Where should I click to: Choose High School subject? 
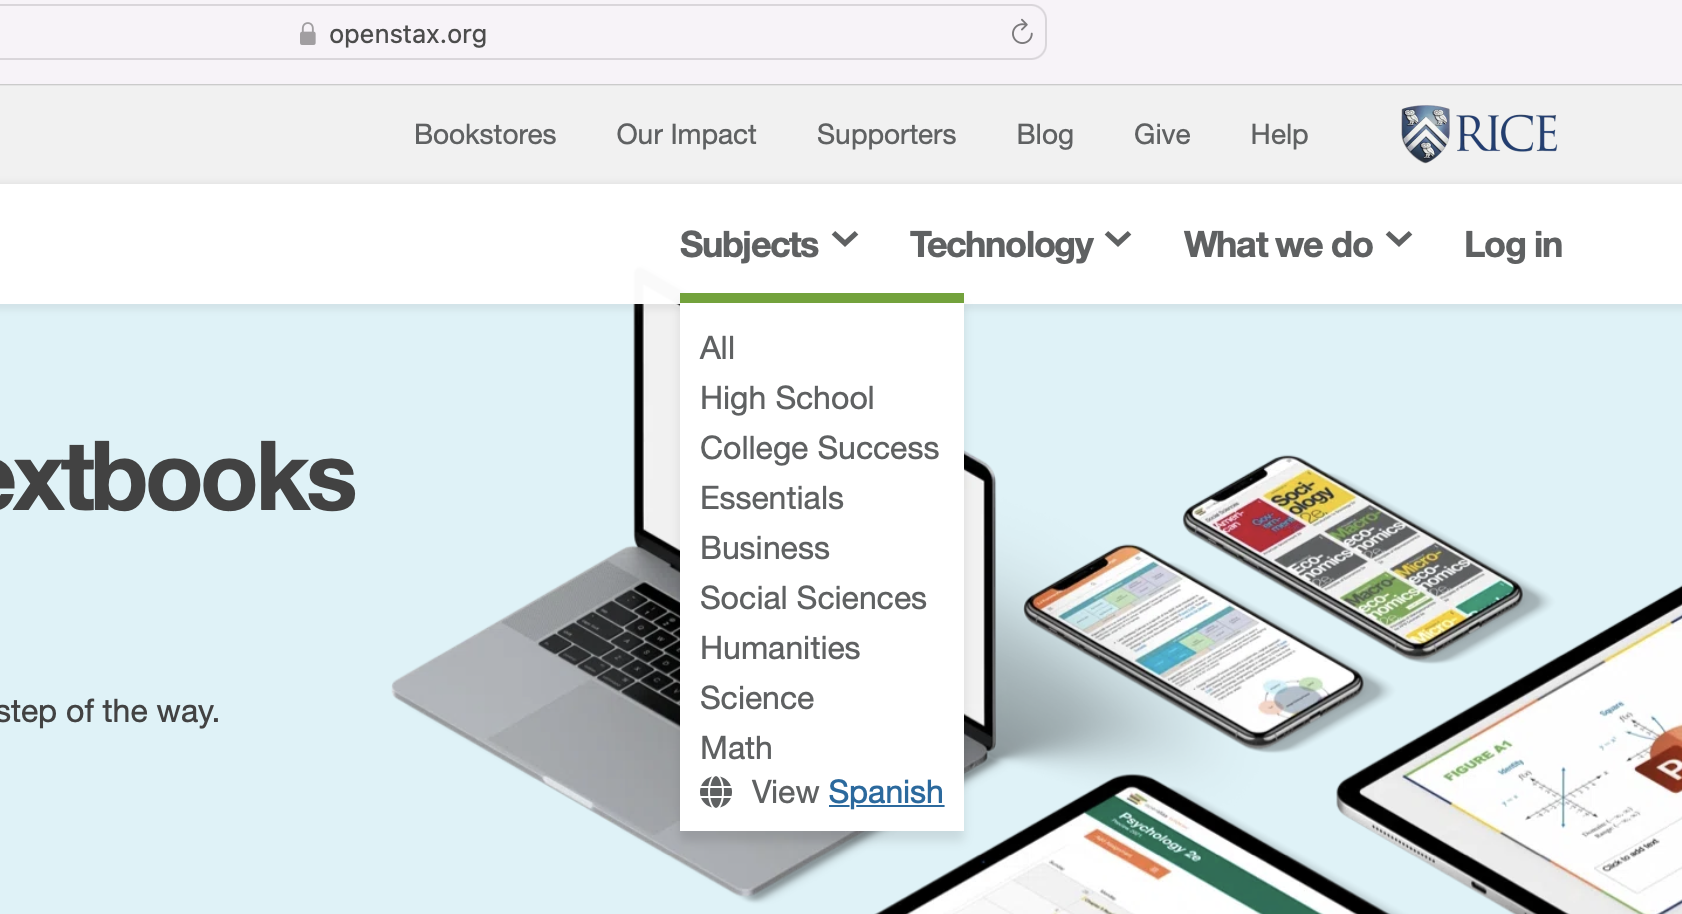[x=787, y=398]
